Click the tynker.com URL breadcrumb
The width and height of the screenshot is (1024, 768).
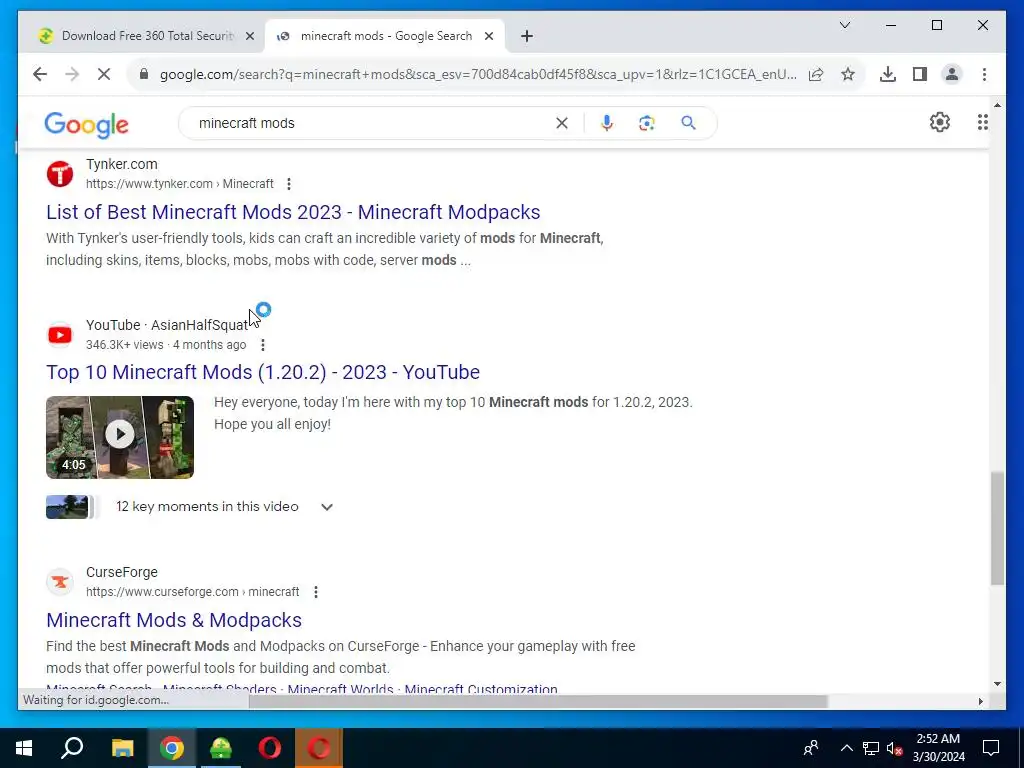180,184
